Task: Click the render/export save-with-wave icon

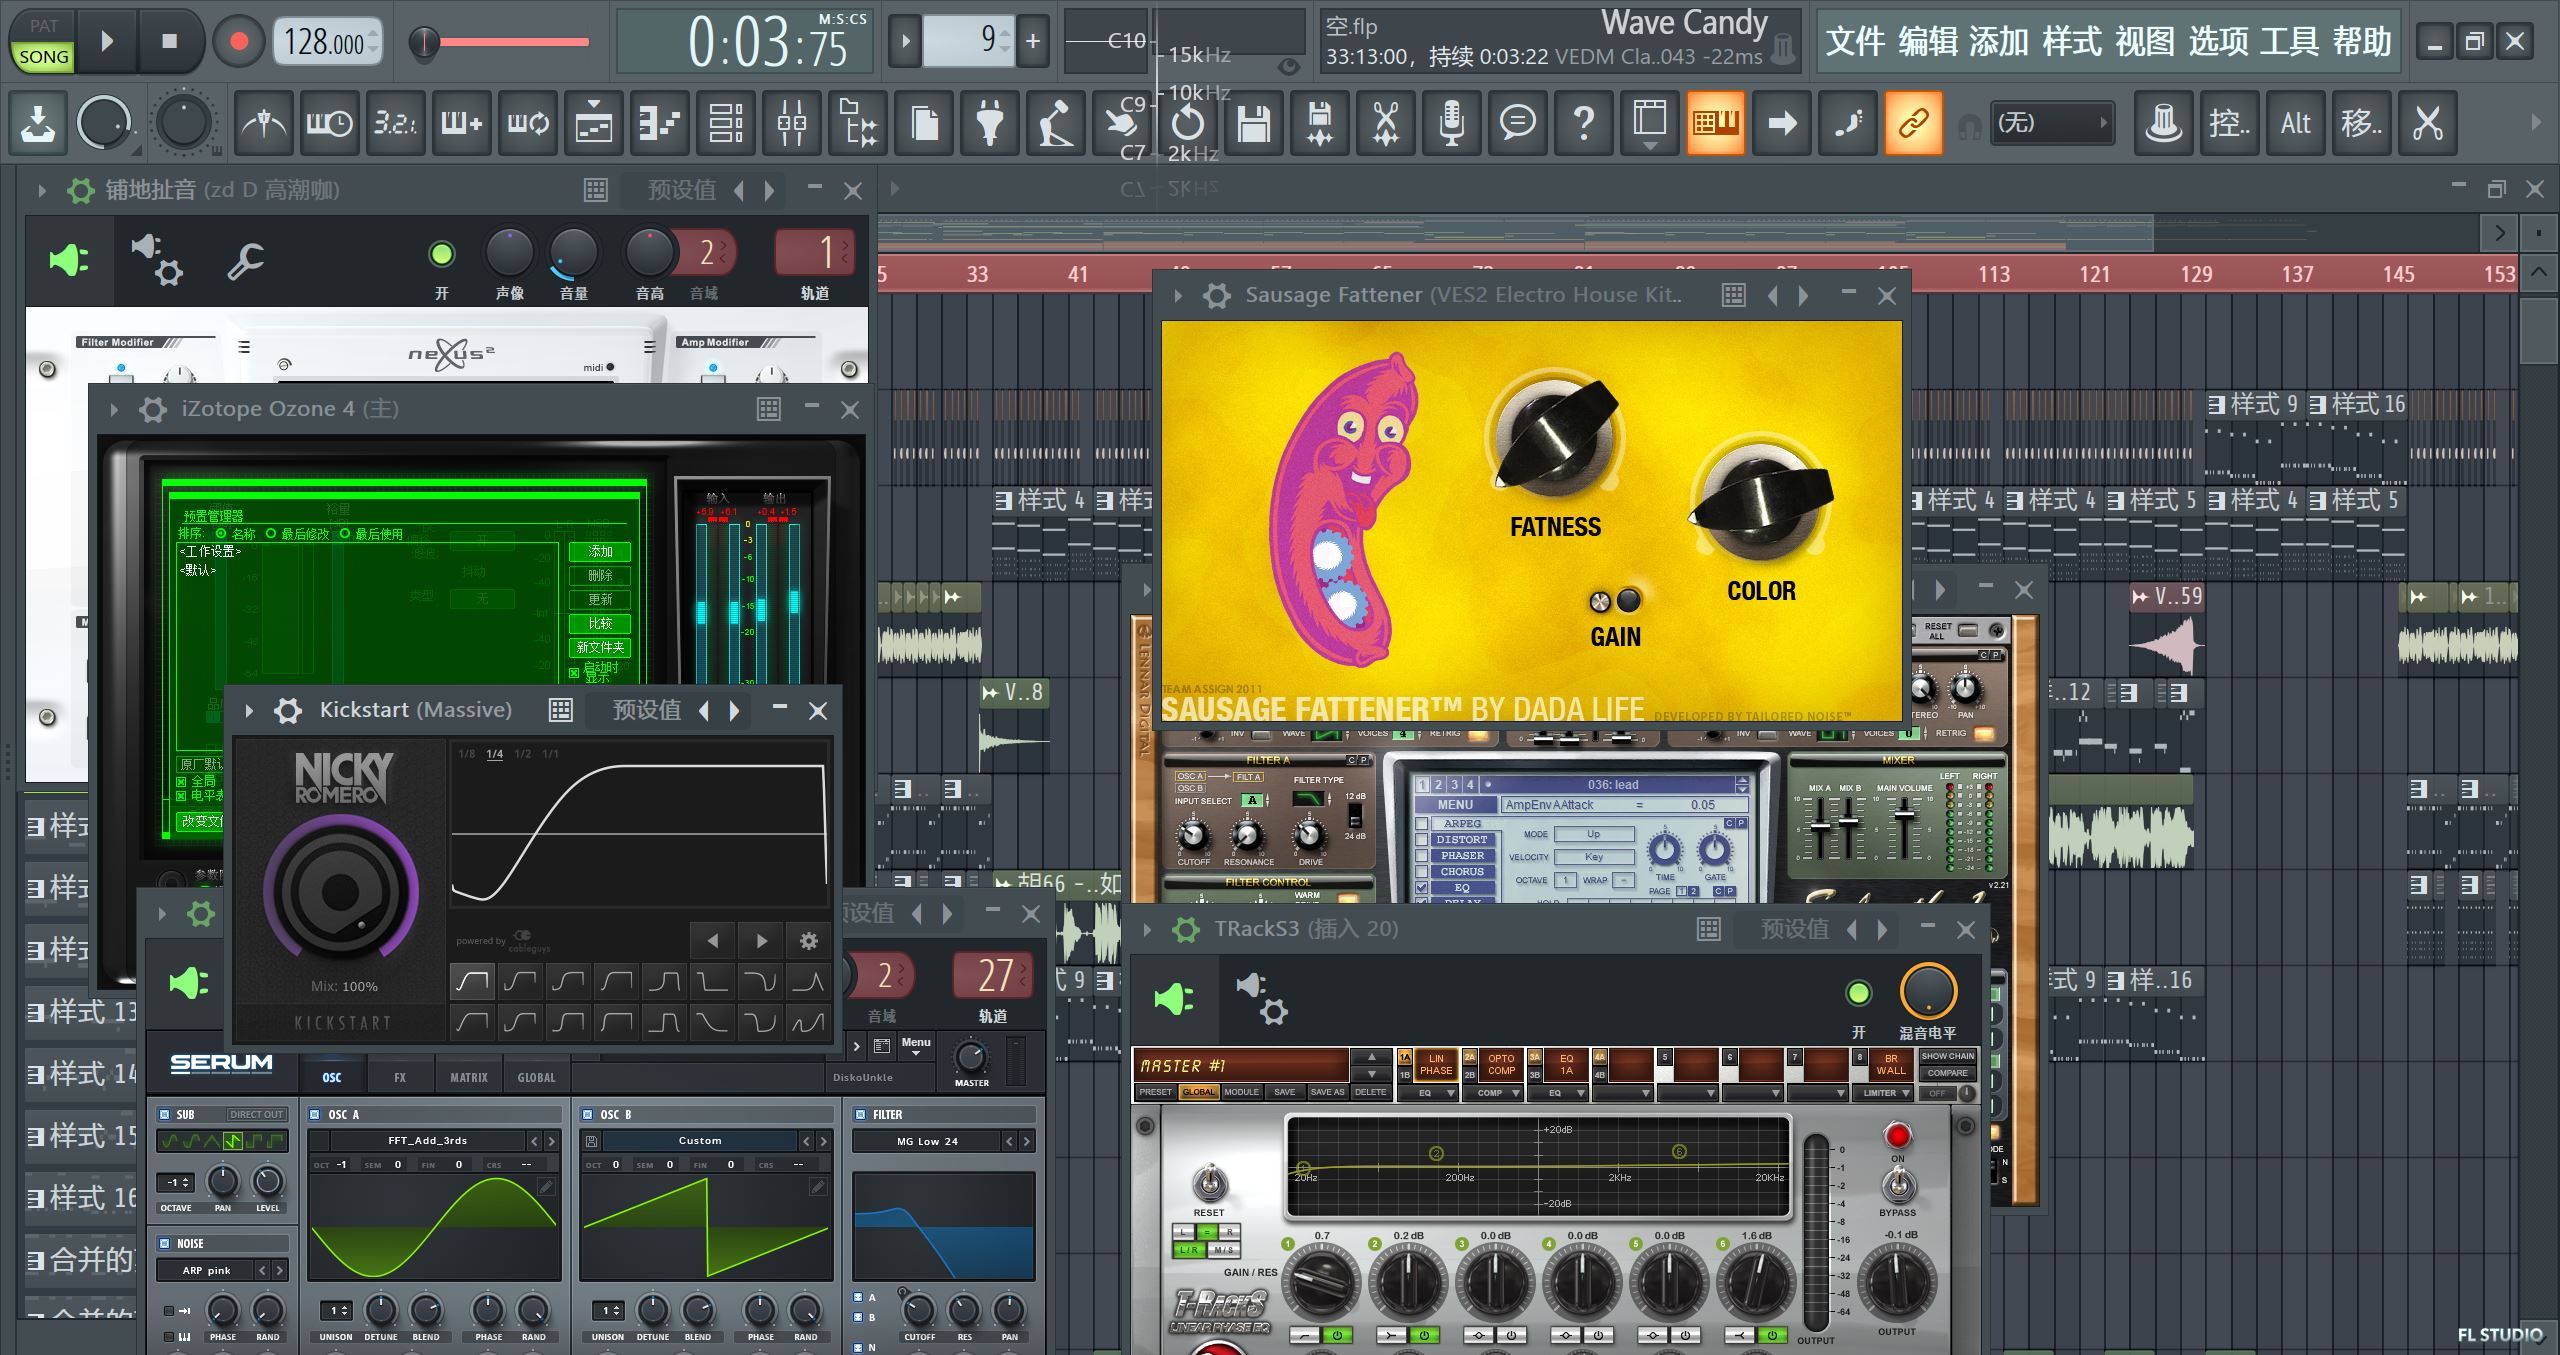Action: coord(1319,123)
